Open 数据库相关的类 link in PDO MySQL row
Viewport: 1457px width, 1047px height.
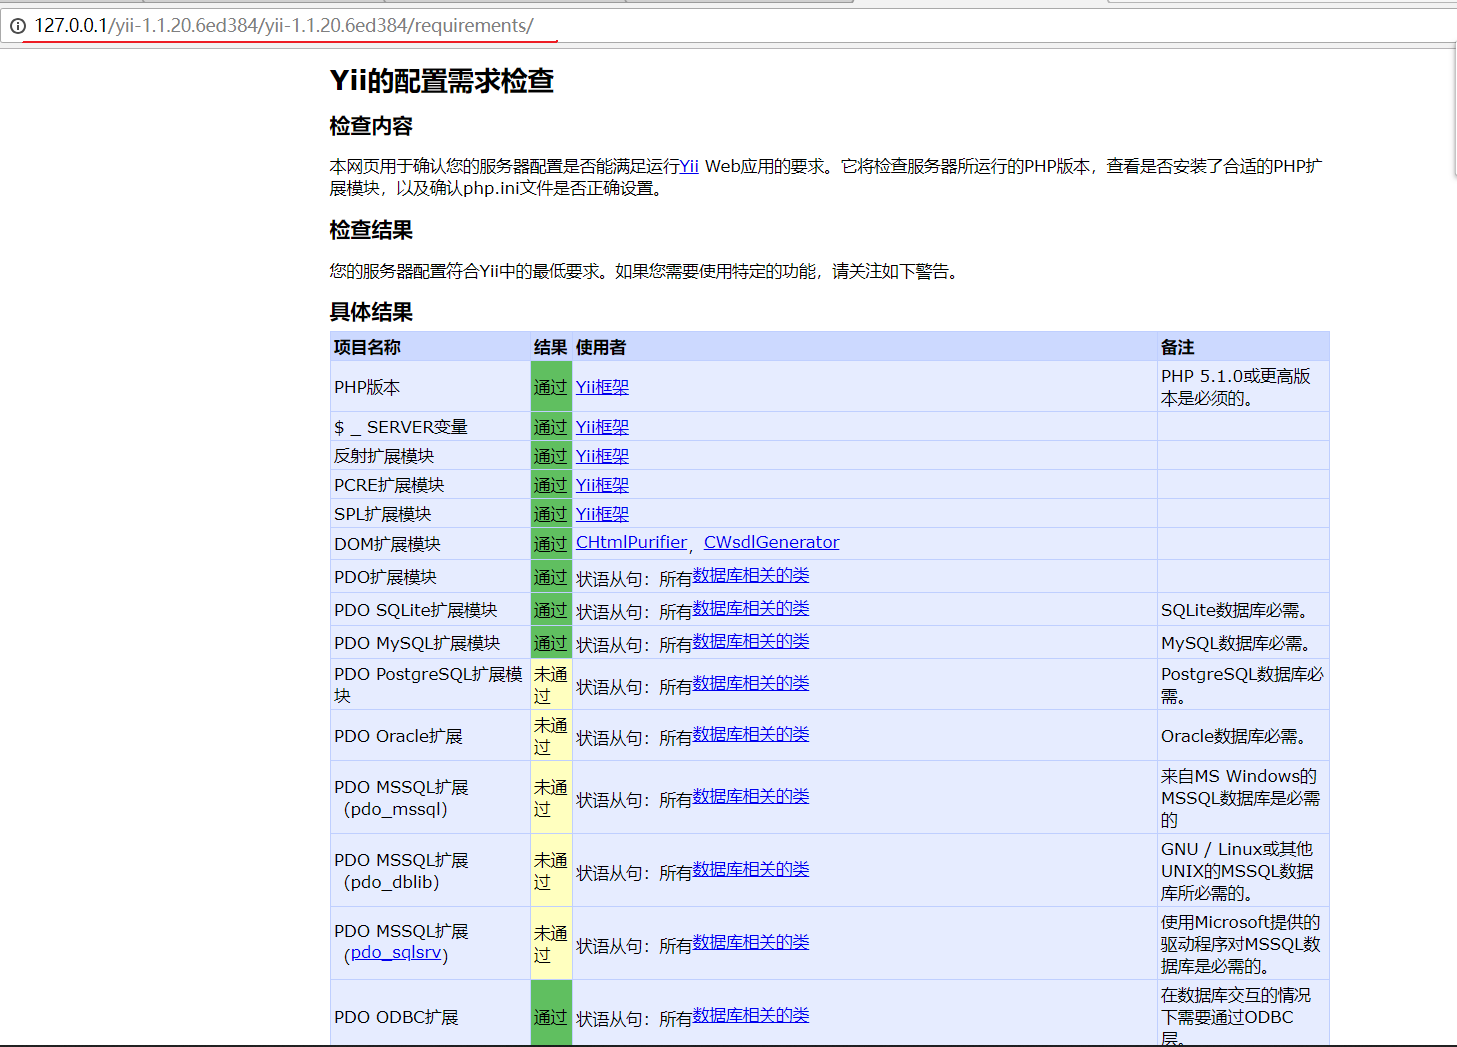[751, 641]
